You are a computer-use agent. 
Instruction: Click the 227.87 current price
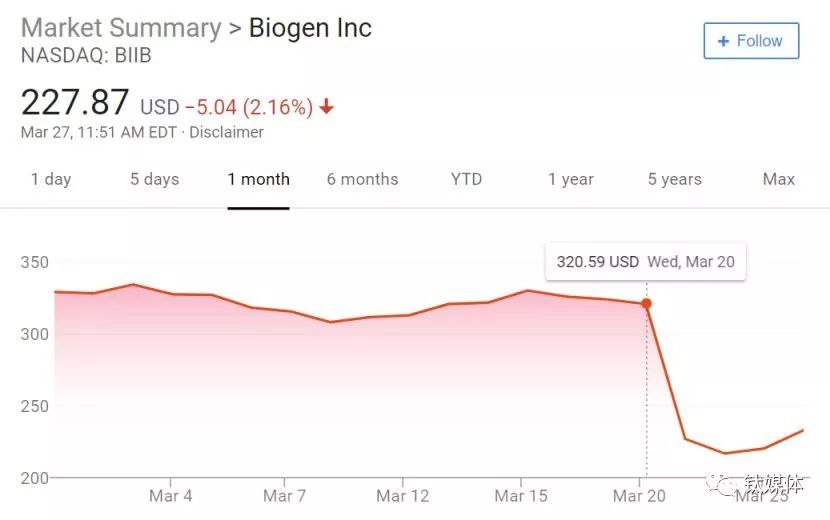pos(75,103)
